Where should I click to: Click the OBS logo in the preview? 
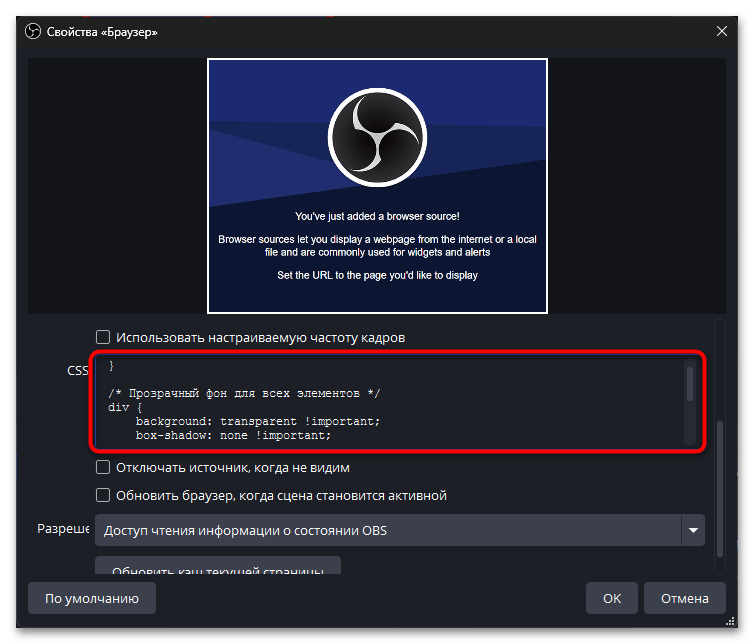[377, 137]
